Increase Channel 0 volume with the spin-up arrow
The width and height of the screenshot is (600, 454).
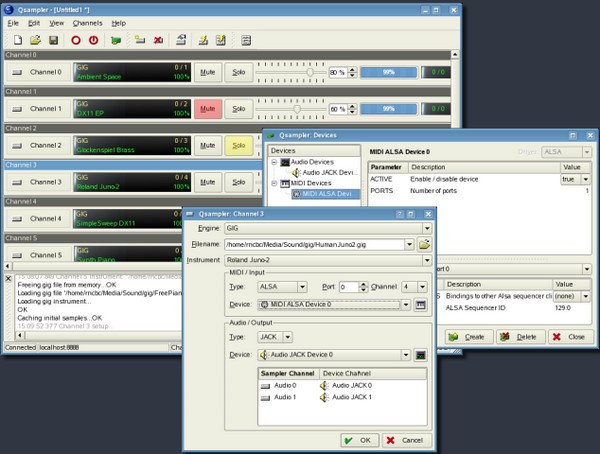352,70
